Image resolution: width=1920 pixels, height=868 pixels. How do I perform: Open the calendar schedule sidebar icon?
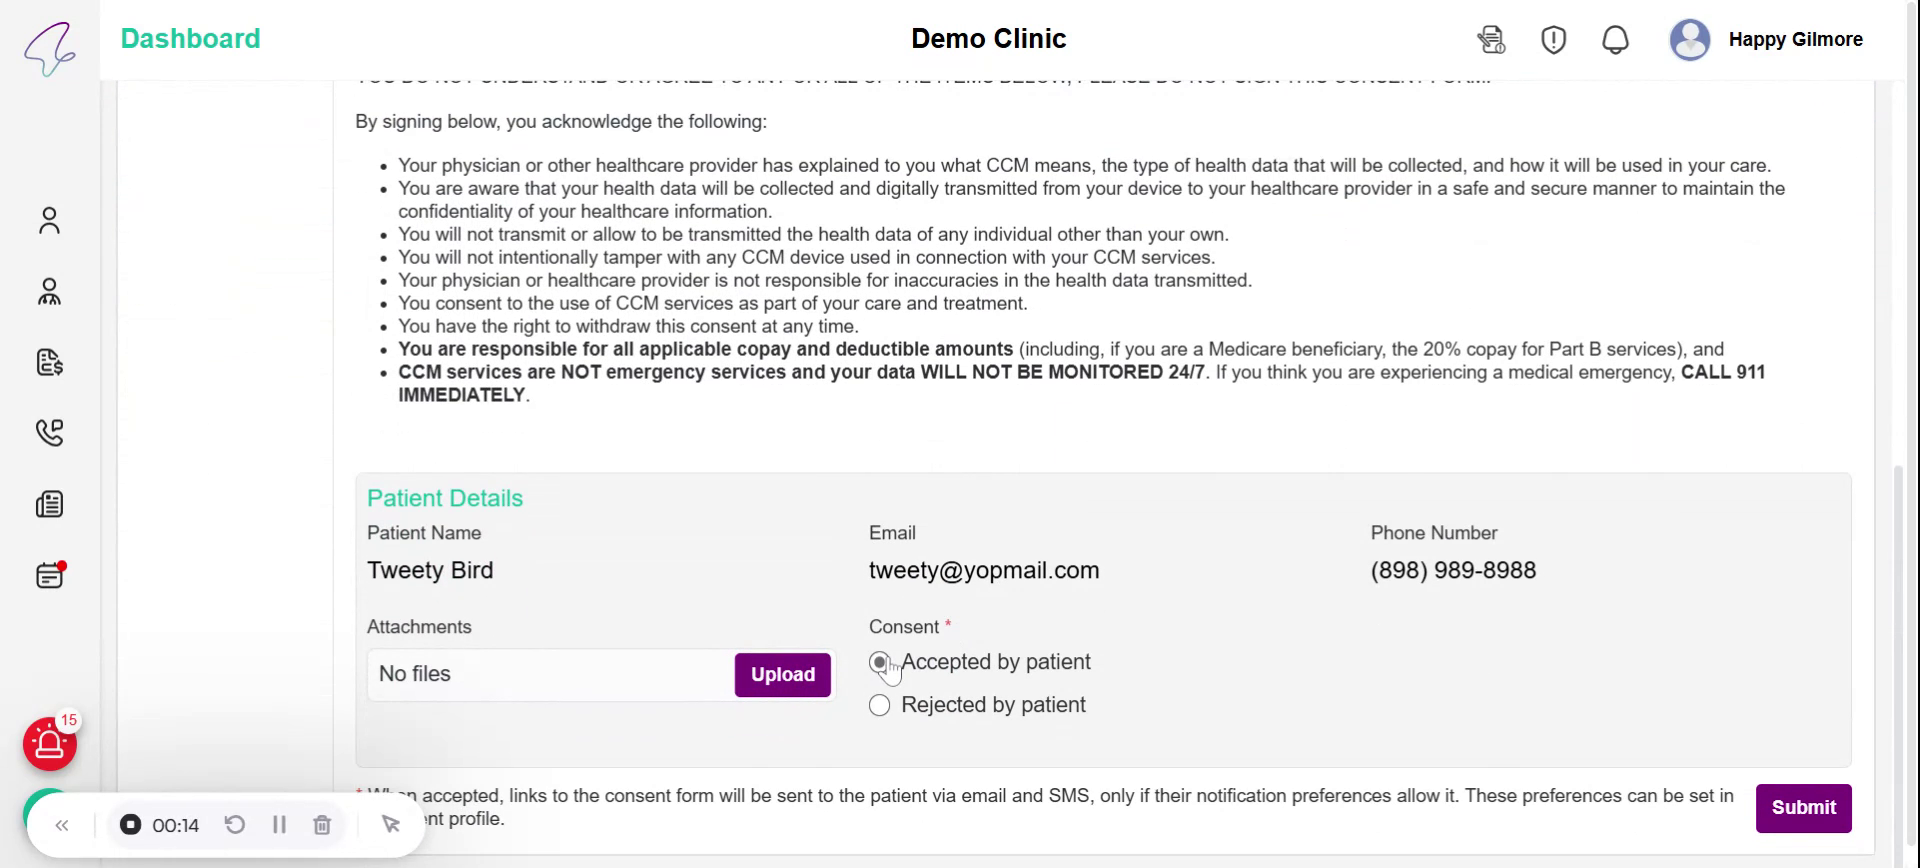(49, 575)
